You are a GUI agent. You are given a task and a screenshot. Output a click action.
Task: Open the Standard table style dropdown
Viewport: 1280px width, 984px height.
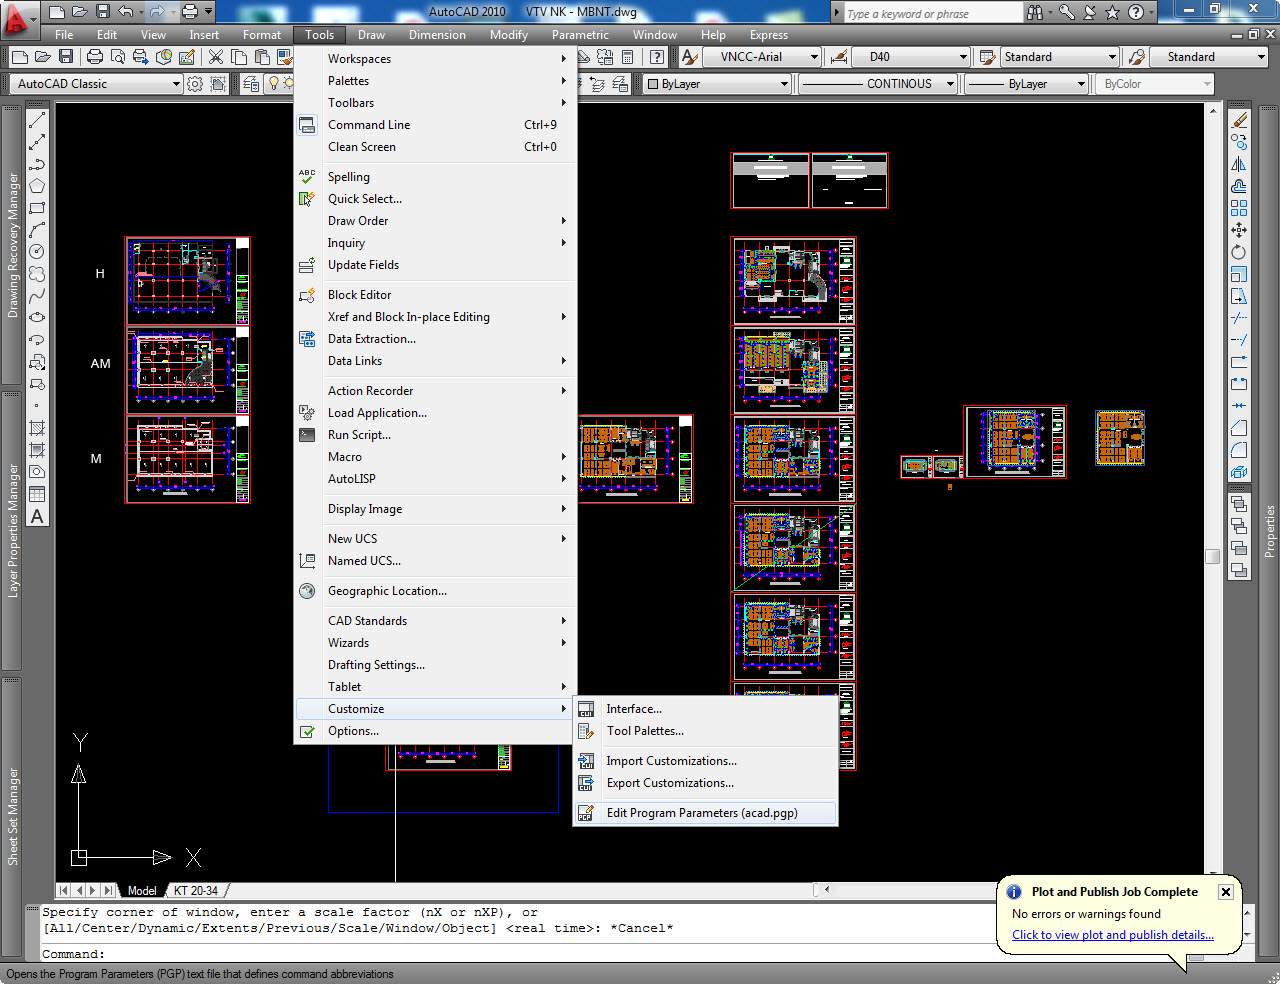coord(1112,57)
